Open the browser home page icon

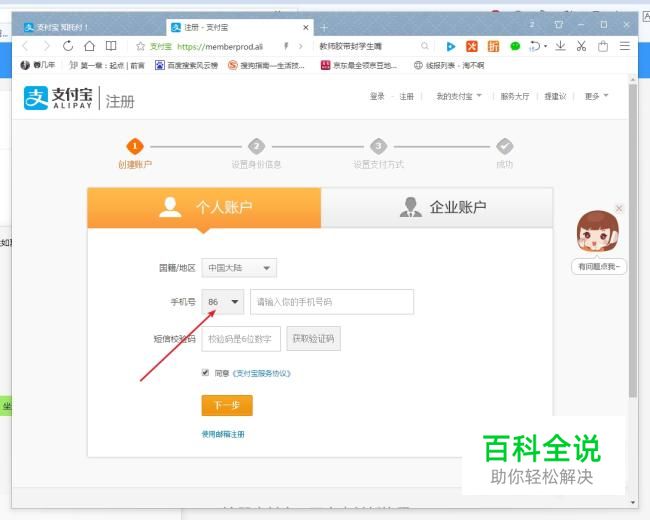pos(89,46)
